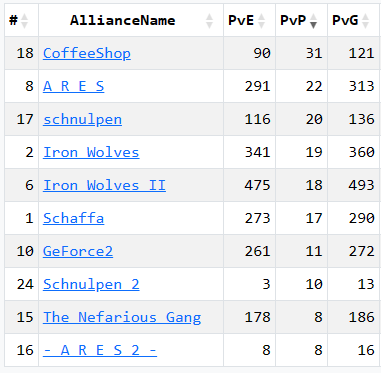
Task: Select CoffeeShop PvG value 121
Action: click(x=361, y=53)
